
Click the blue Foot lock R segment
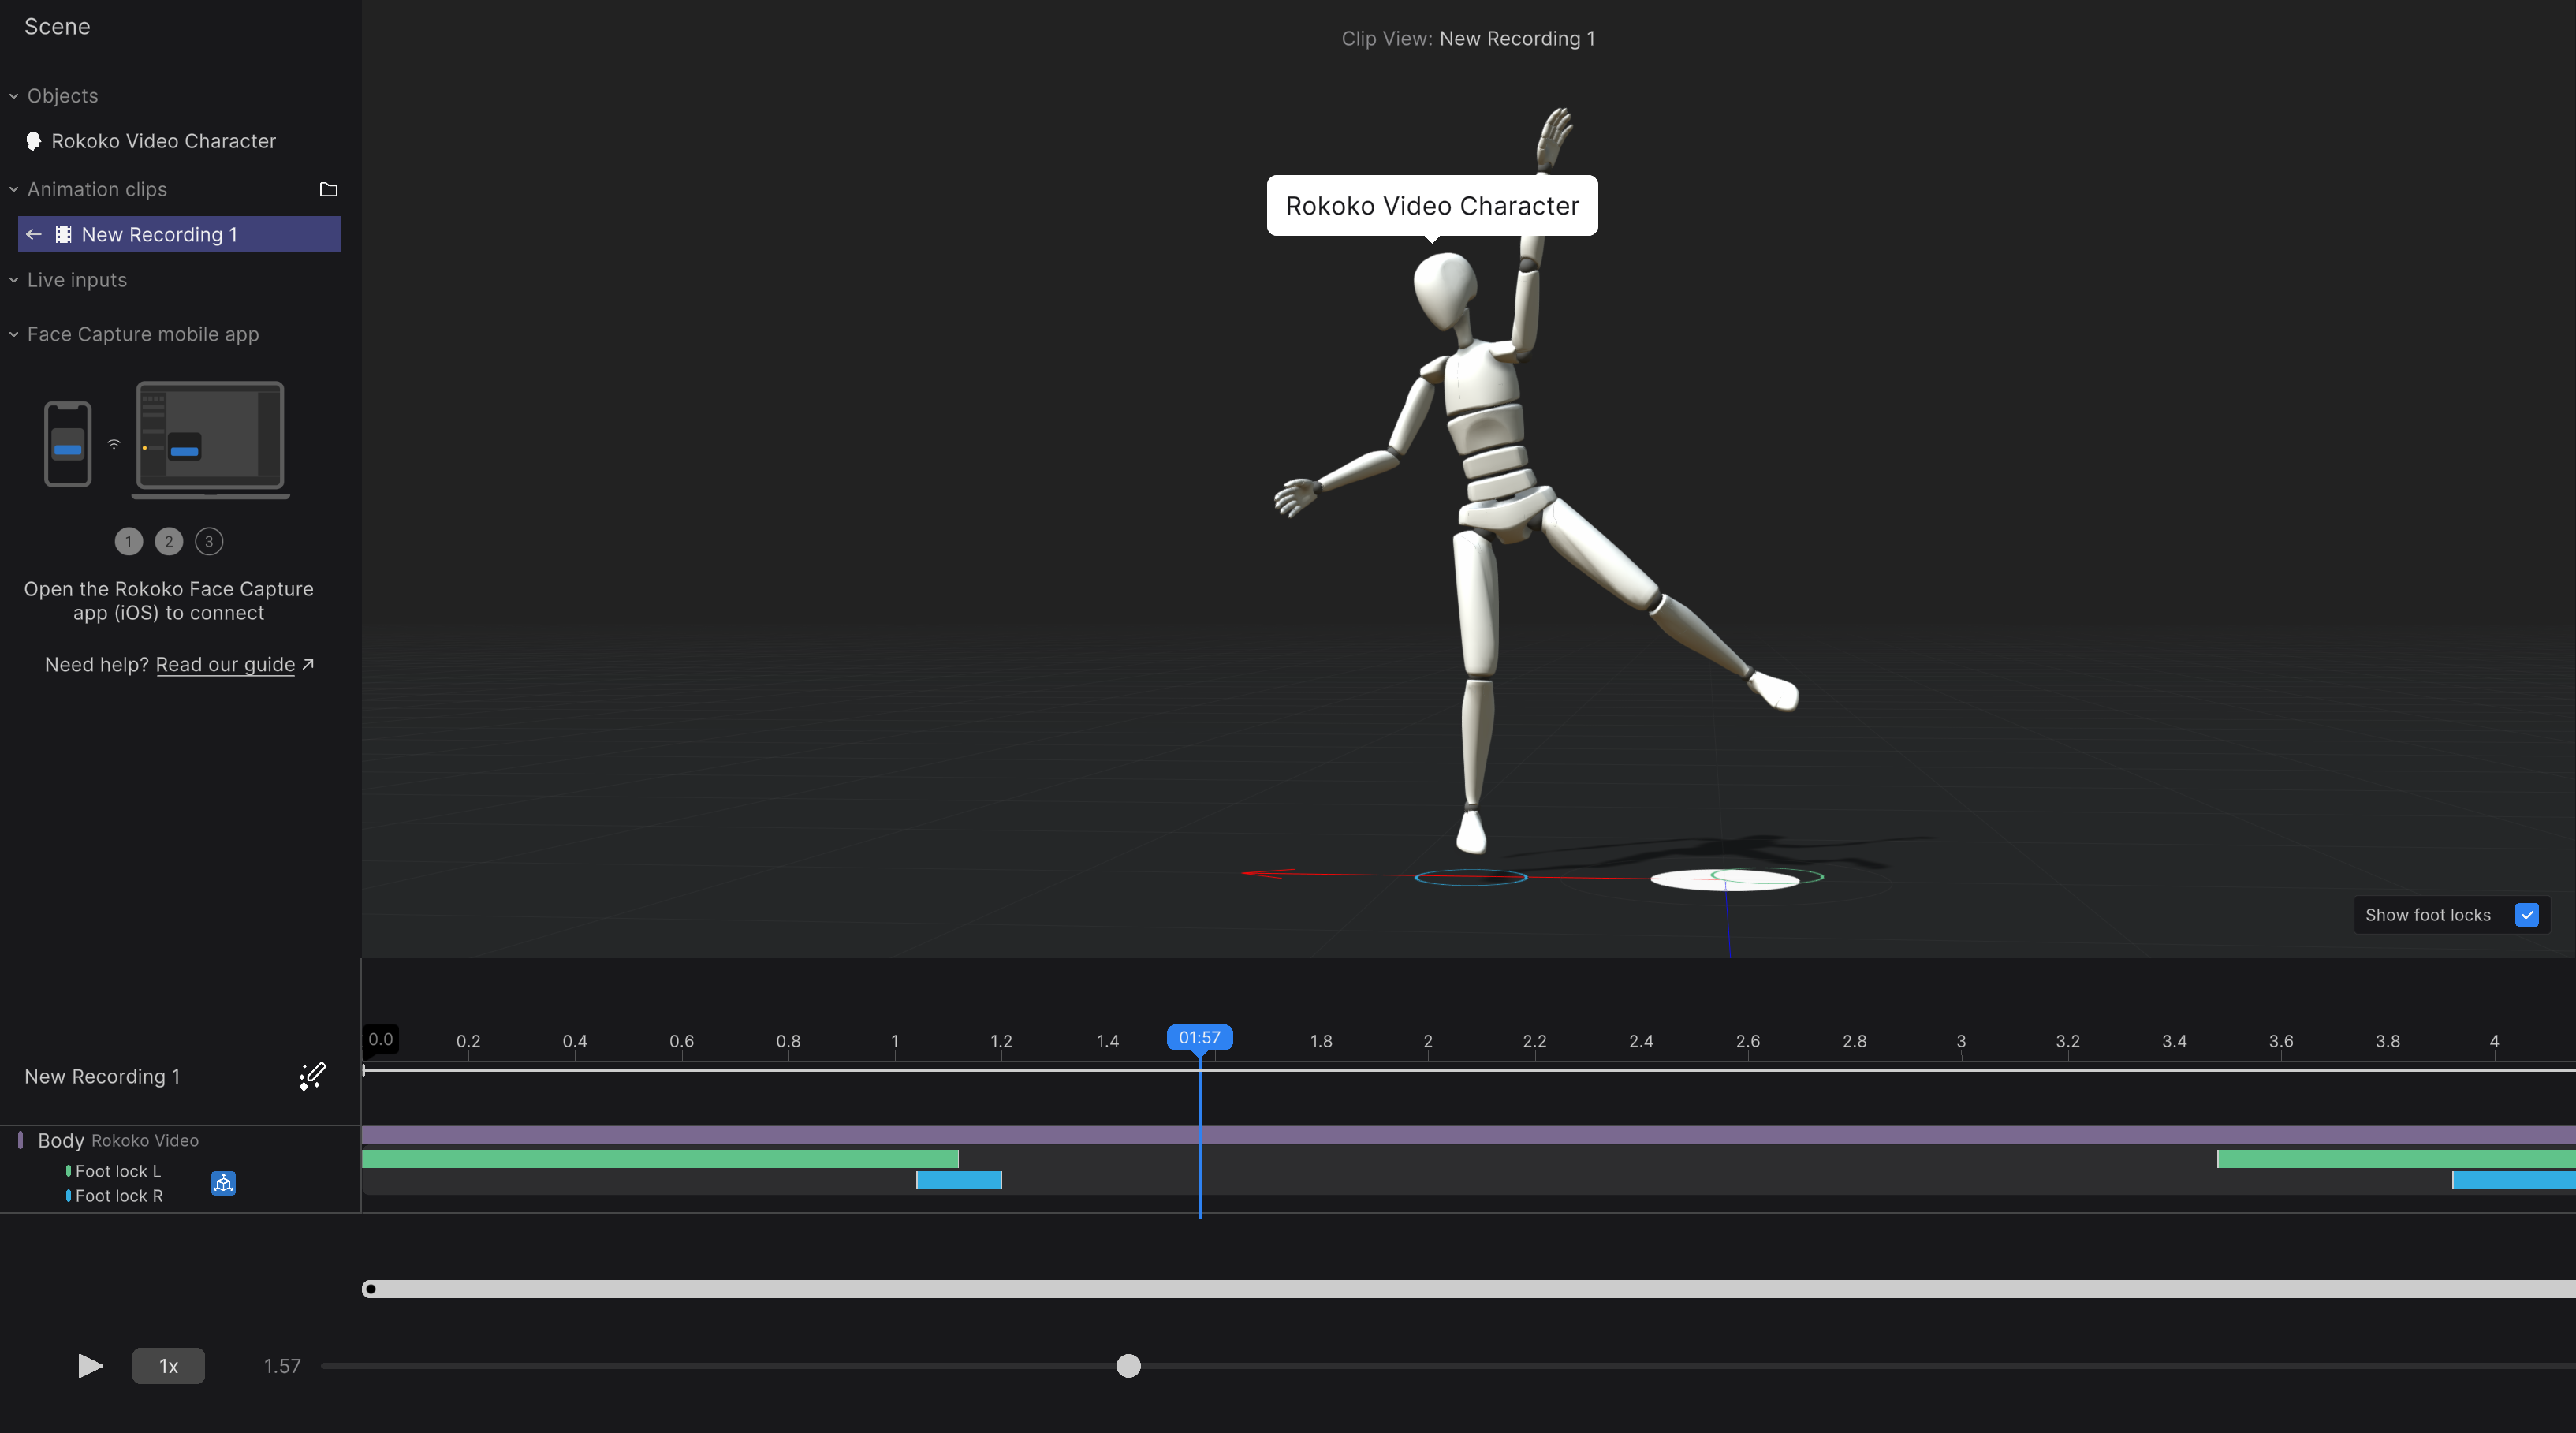[958, 1180]
